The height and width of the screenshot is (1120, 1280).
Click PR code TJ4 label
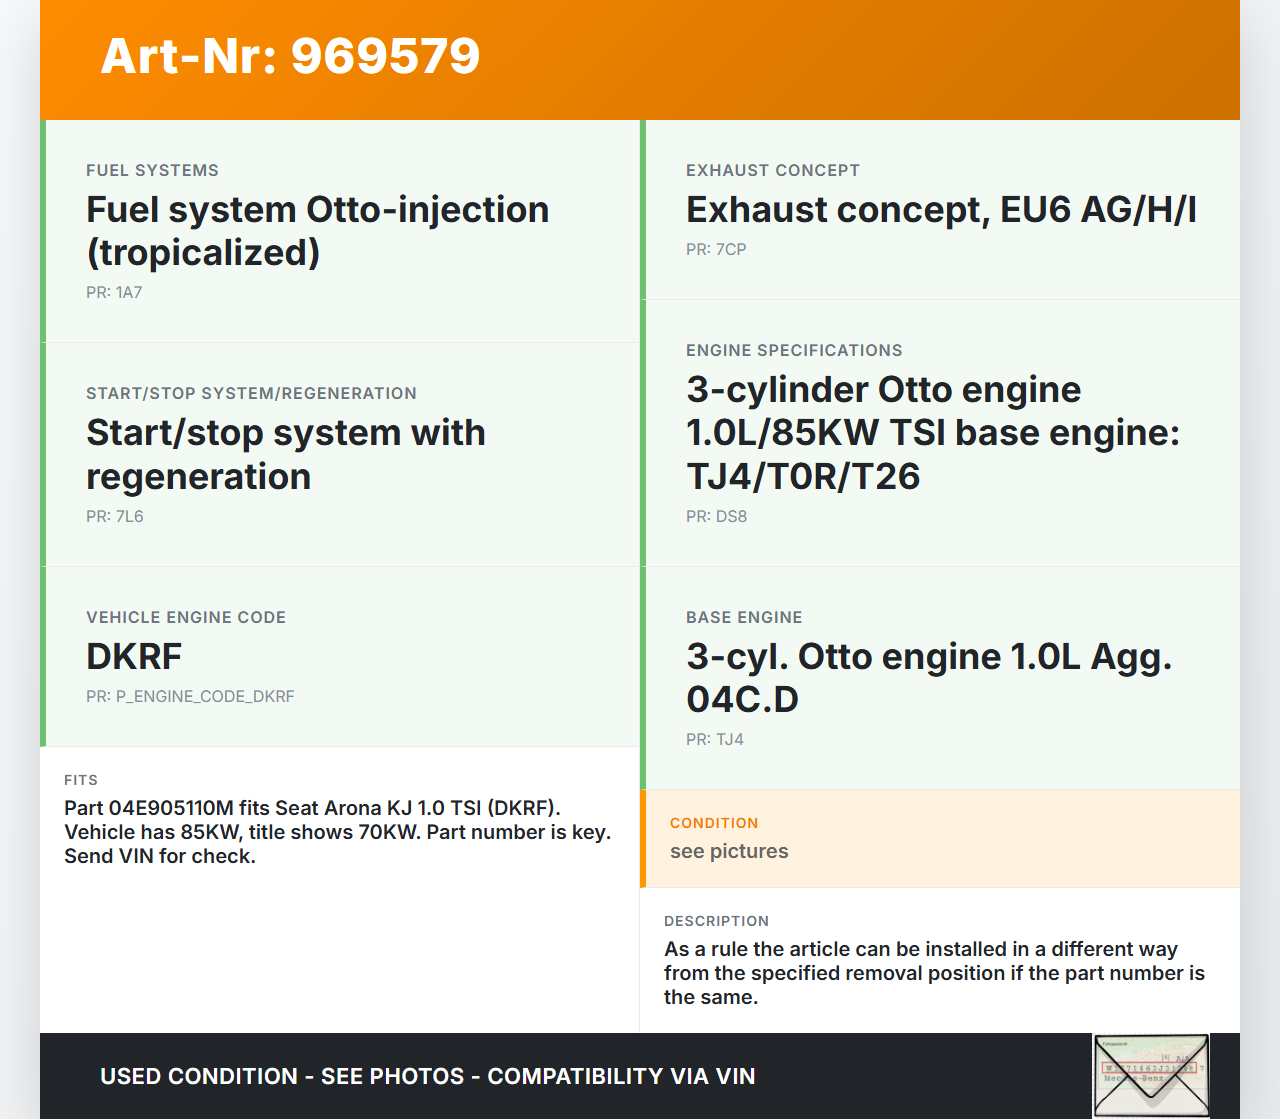[x=715, y=739]
